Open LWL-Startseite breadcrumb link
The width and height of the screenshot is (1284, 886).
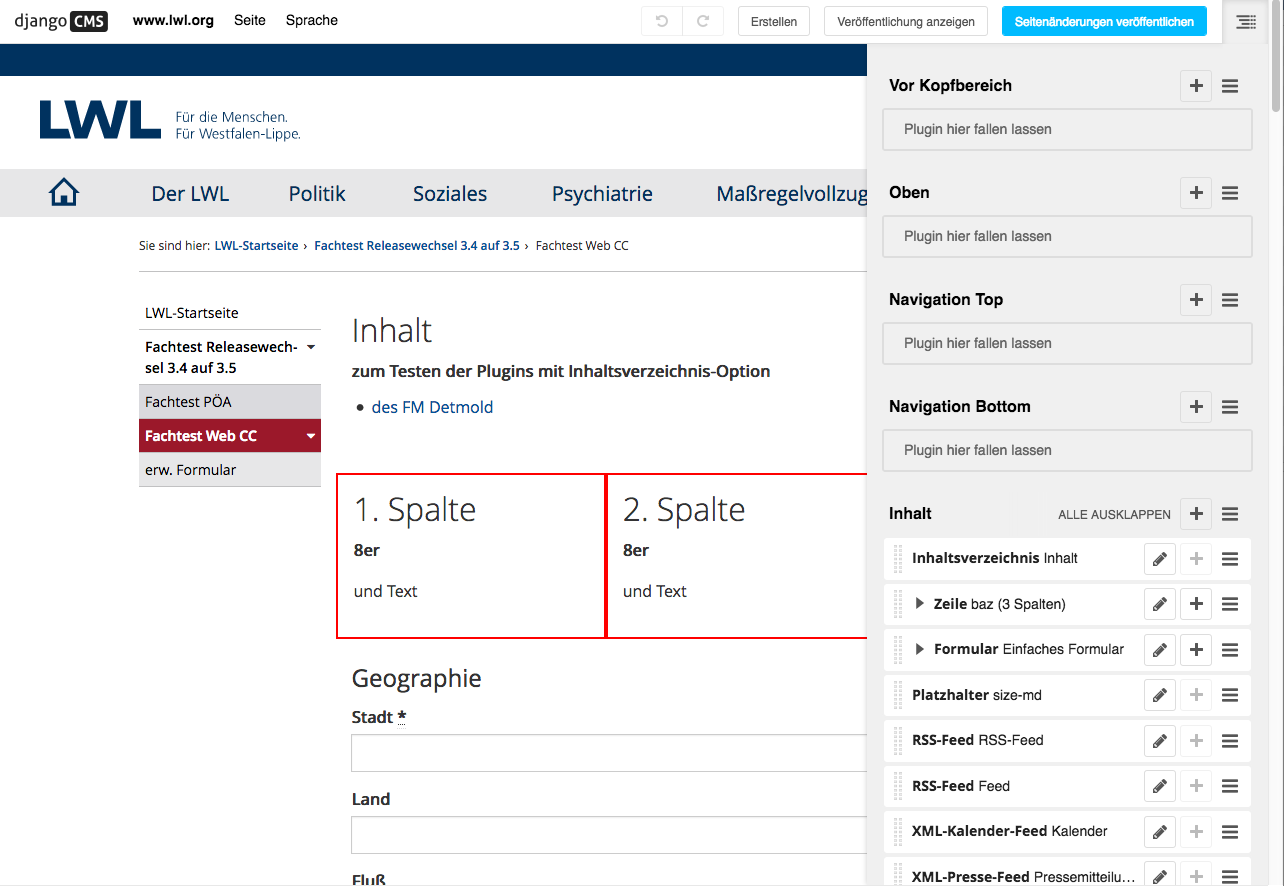point(256,245)
